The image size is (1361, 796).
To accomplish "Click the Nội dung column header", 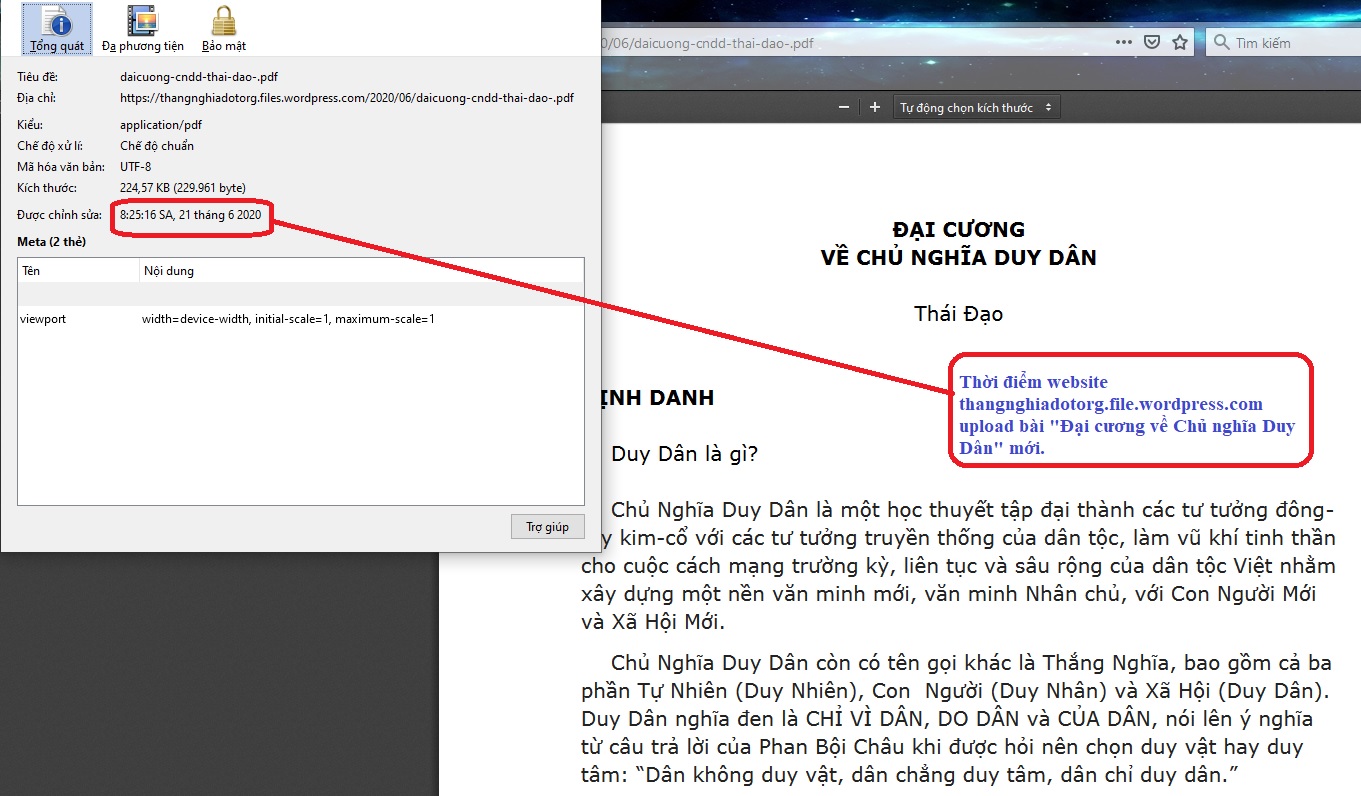I will pos(360,271).
